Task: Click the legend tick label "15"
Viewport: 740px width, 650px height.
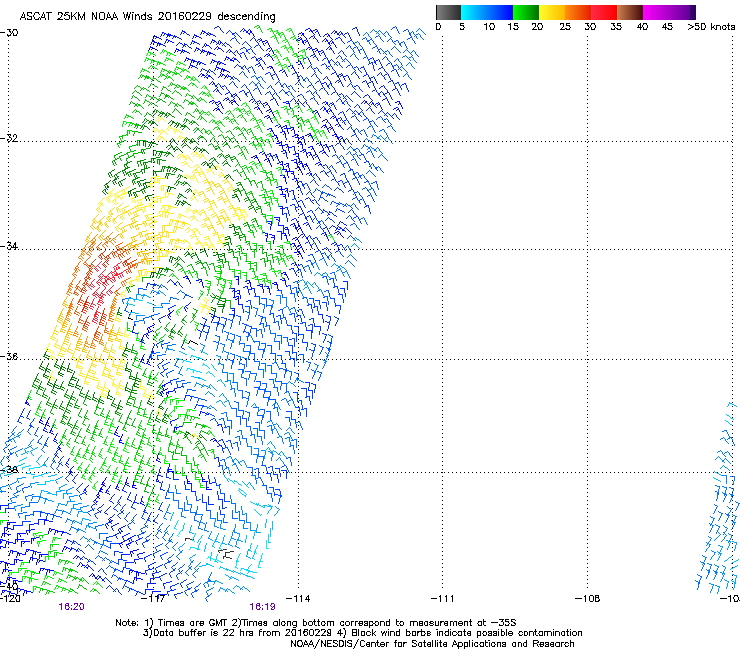Action: pos(513,27)
